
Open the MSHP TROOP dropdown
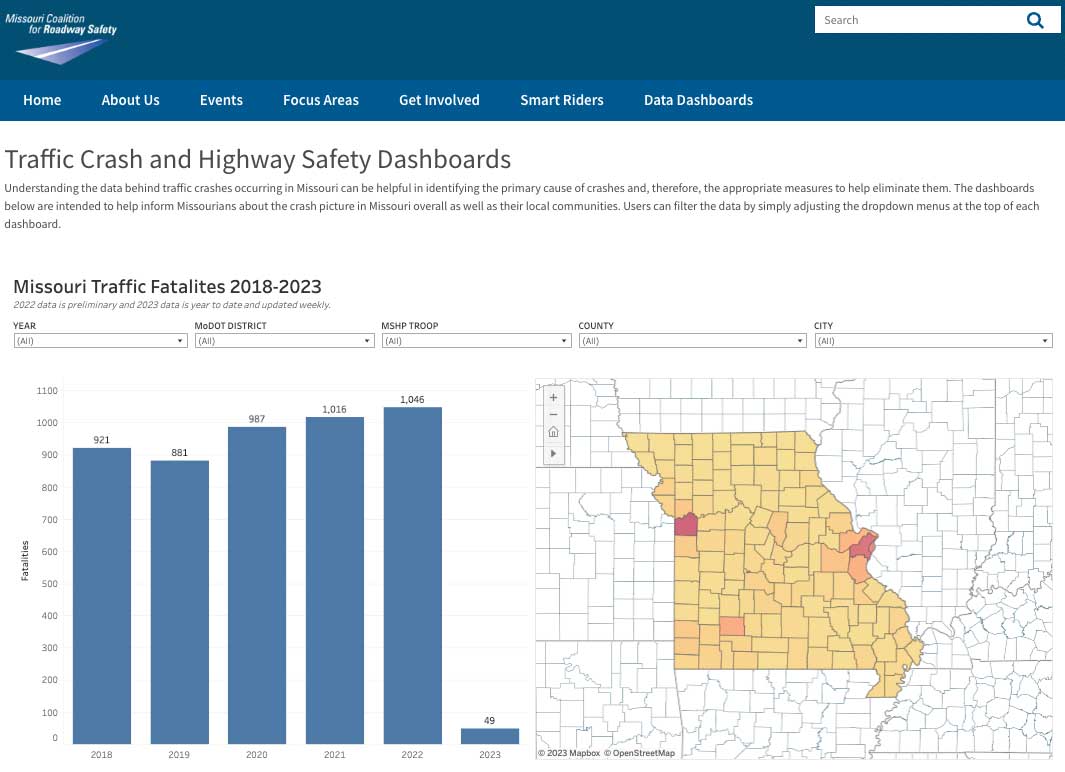[x=563, y=340]
